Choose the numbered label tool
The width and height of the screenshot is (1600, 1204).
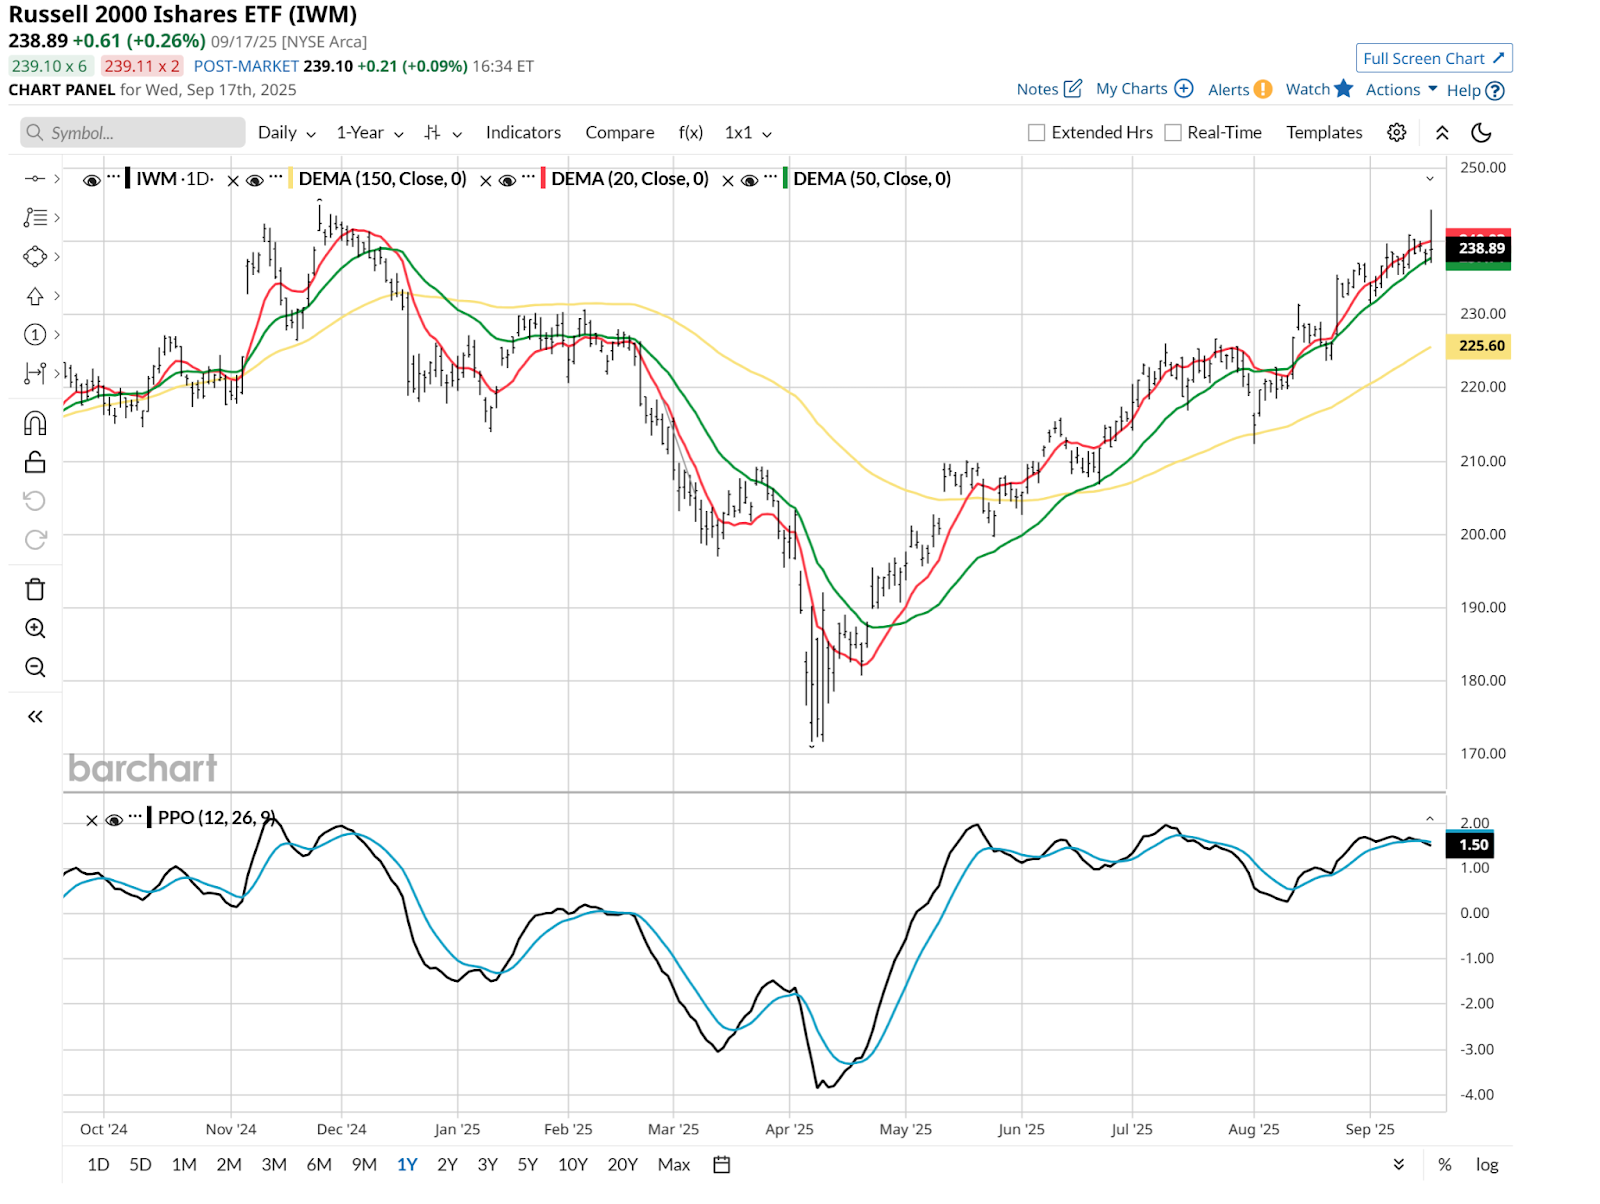35,334
